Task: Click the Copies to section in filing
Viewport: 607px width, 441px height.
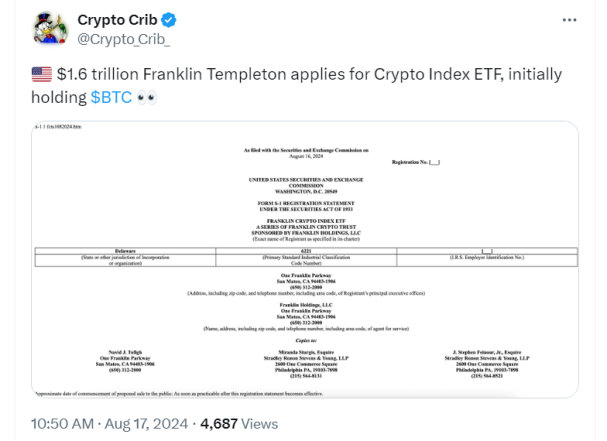Action: click(x=306, y=341)
